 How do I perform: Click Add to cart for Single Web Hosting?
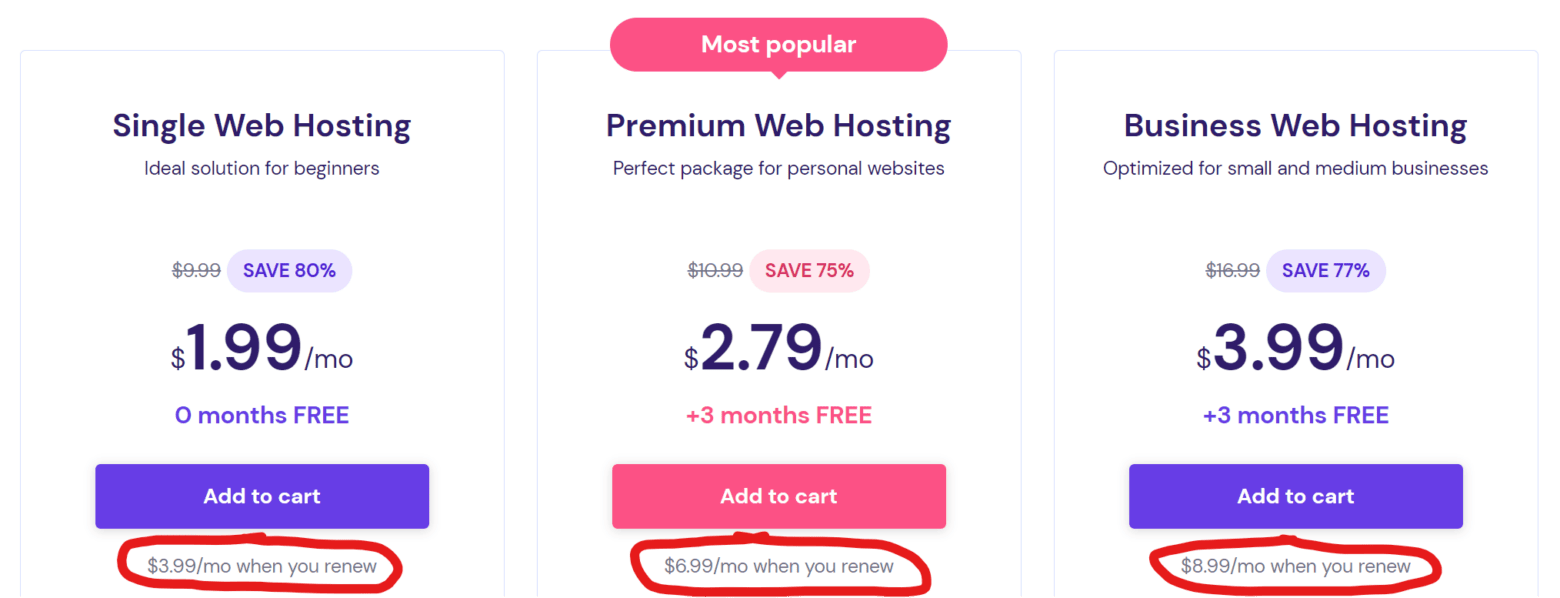click(x=261, y=495)
